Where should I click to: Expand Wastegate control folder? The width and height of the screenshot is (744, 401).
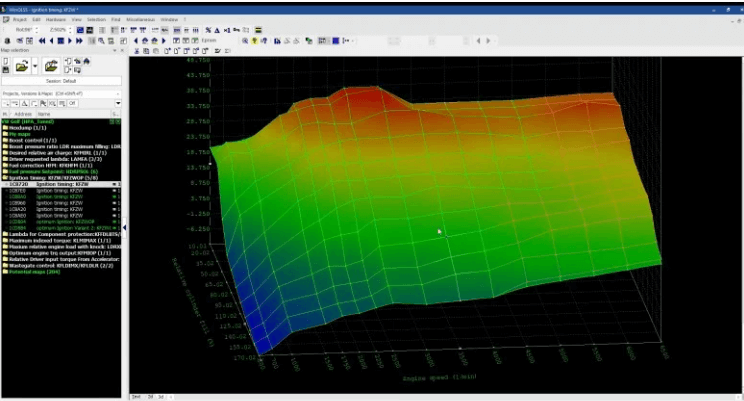coord(58,265)
